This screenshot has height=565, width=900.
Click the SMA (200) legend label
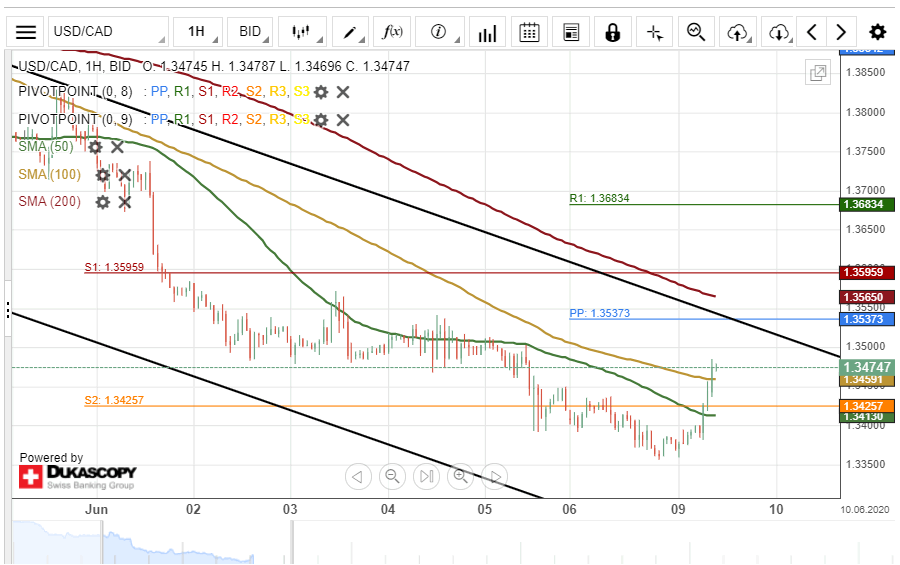coord(49,202)
